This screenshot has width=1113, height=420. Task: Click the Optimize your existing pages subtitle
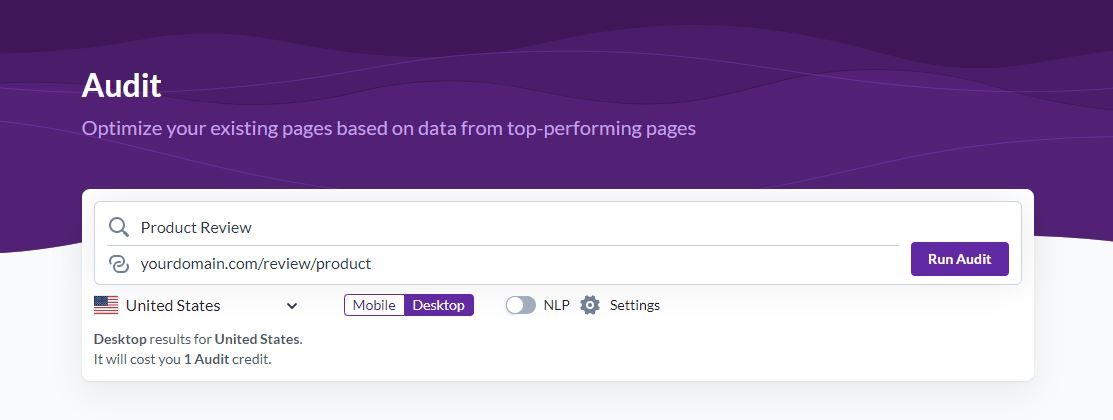coord(388,128)
